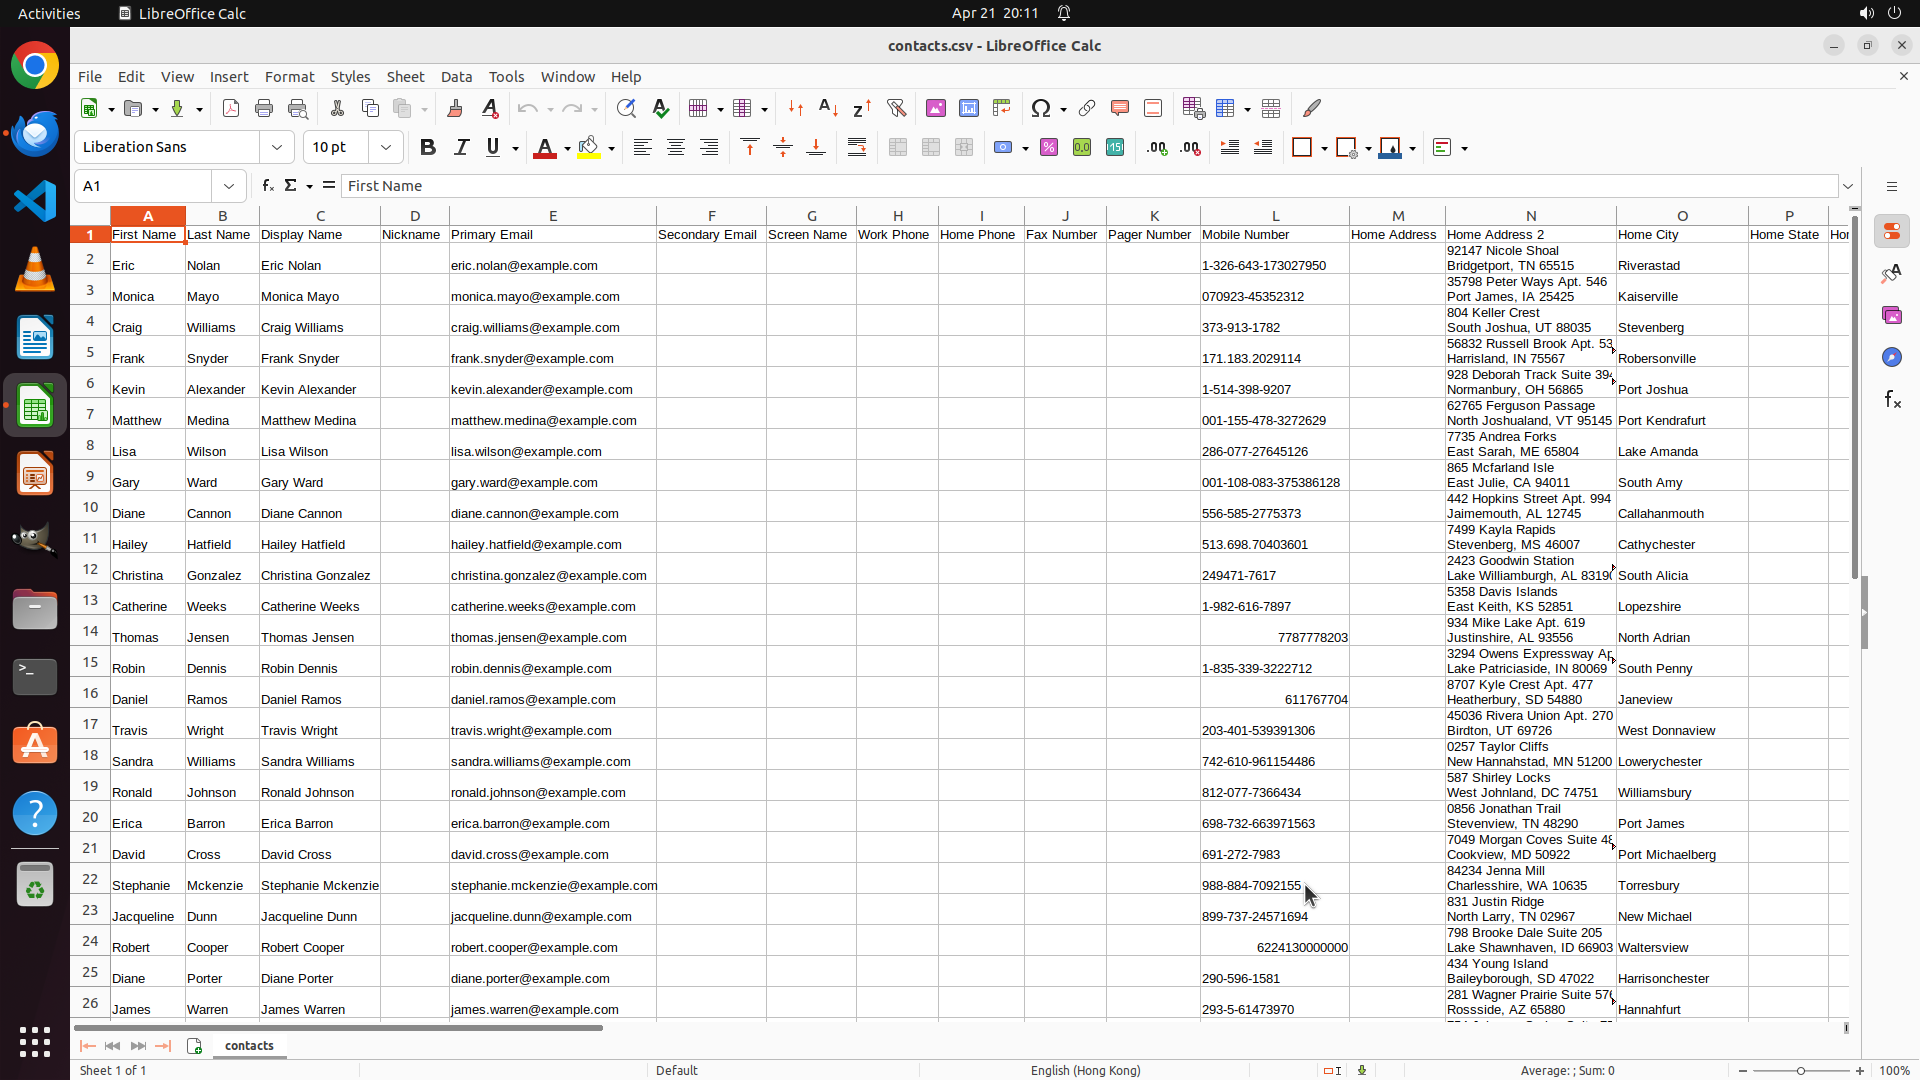Toggle Wrap Text option
The image size is (1920, 1080).
[857, 148]
